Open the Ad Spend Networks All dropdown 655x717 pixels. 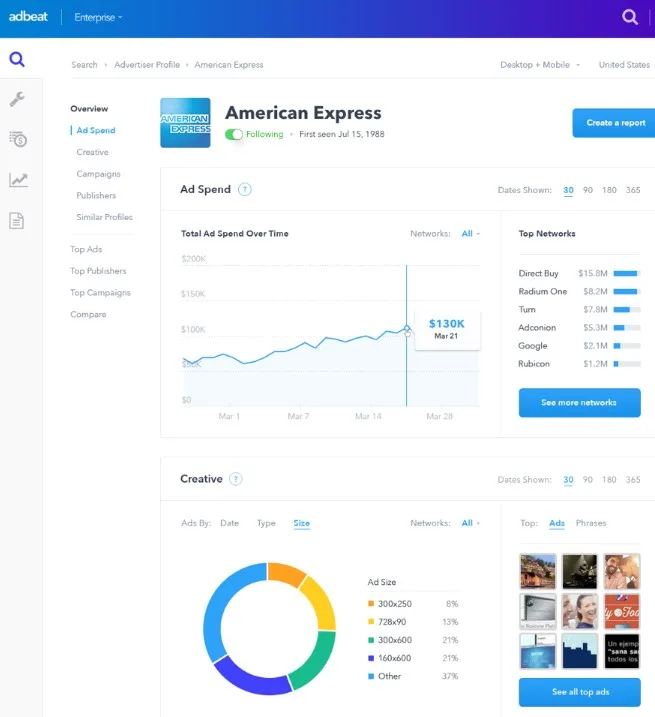point(470,234)
